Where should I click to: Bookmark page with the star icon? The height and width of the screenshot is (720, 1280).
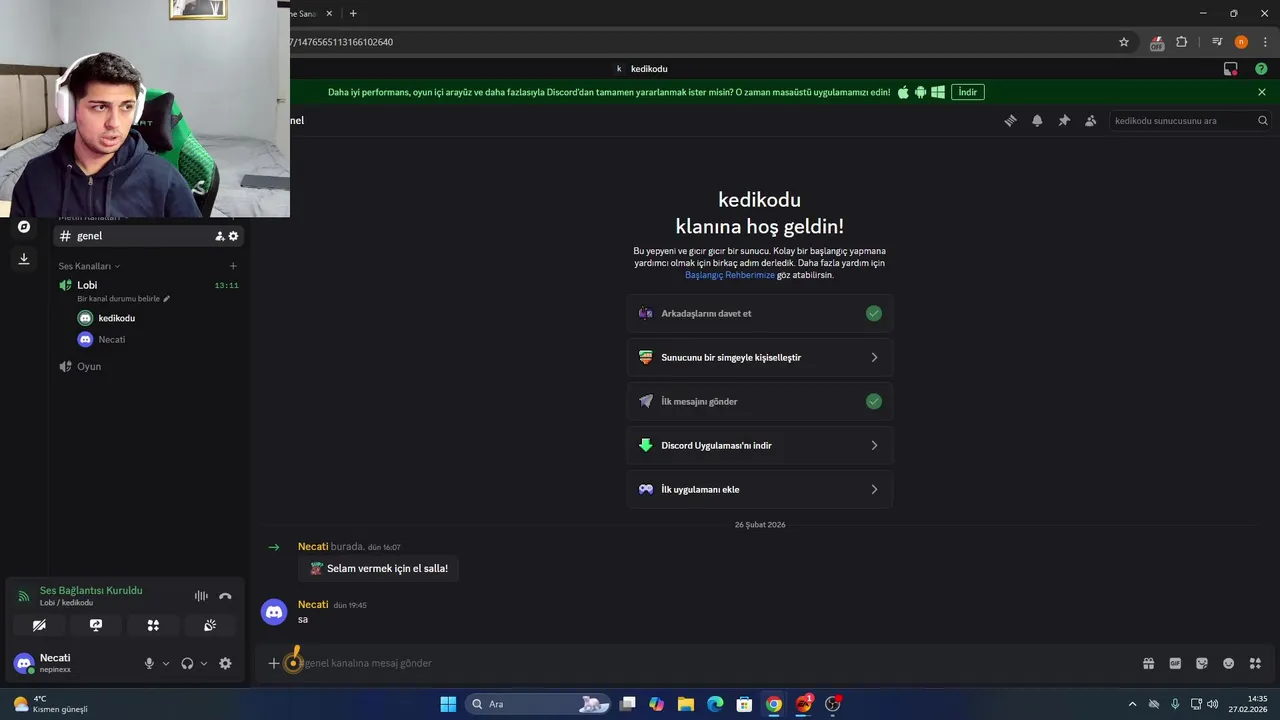(x=1124, y=42)
